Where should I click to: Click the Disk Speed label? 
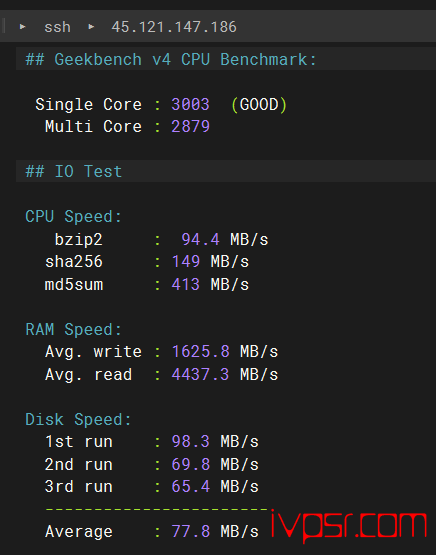pos(78,419)
